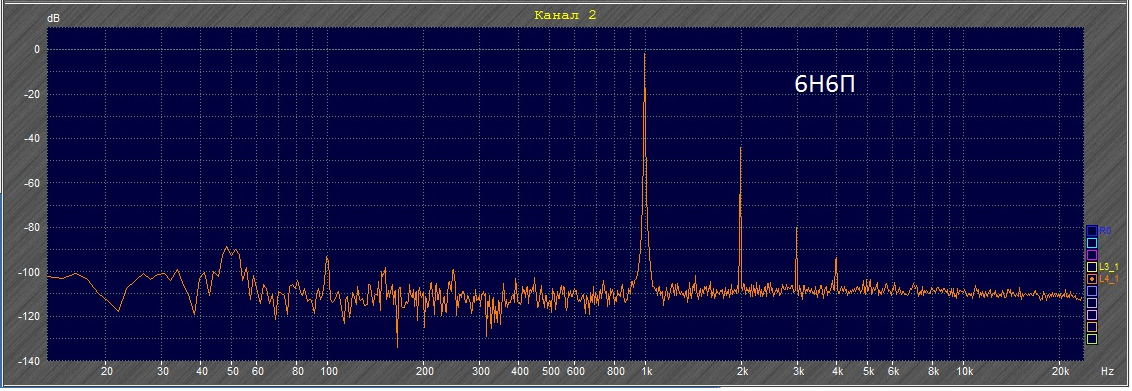Click the 1k frequency axis label
The image size is (1132, 391).
coord(646,372)
